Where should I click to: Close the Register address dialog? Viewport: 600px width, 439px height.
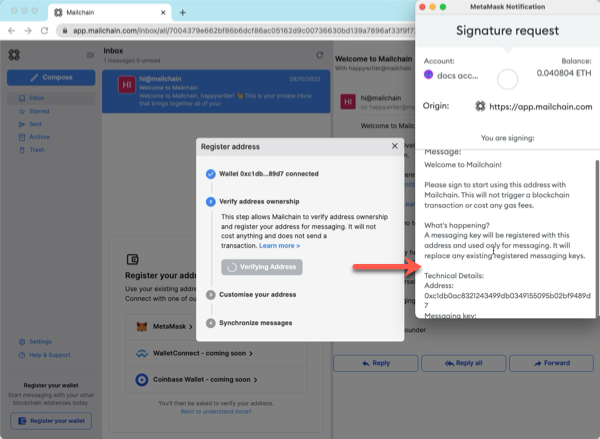[395, 146]
